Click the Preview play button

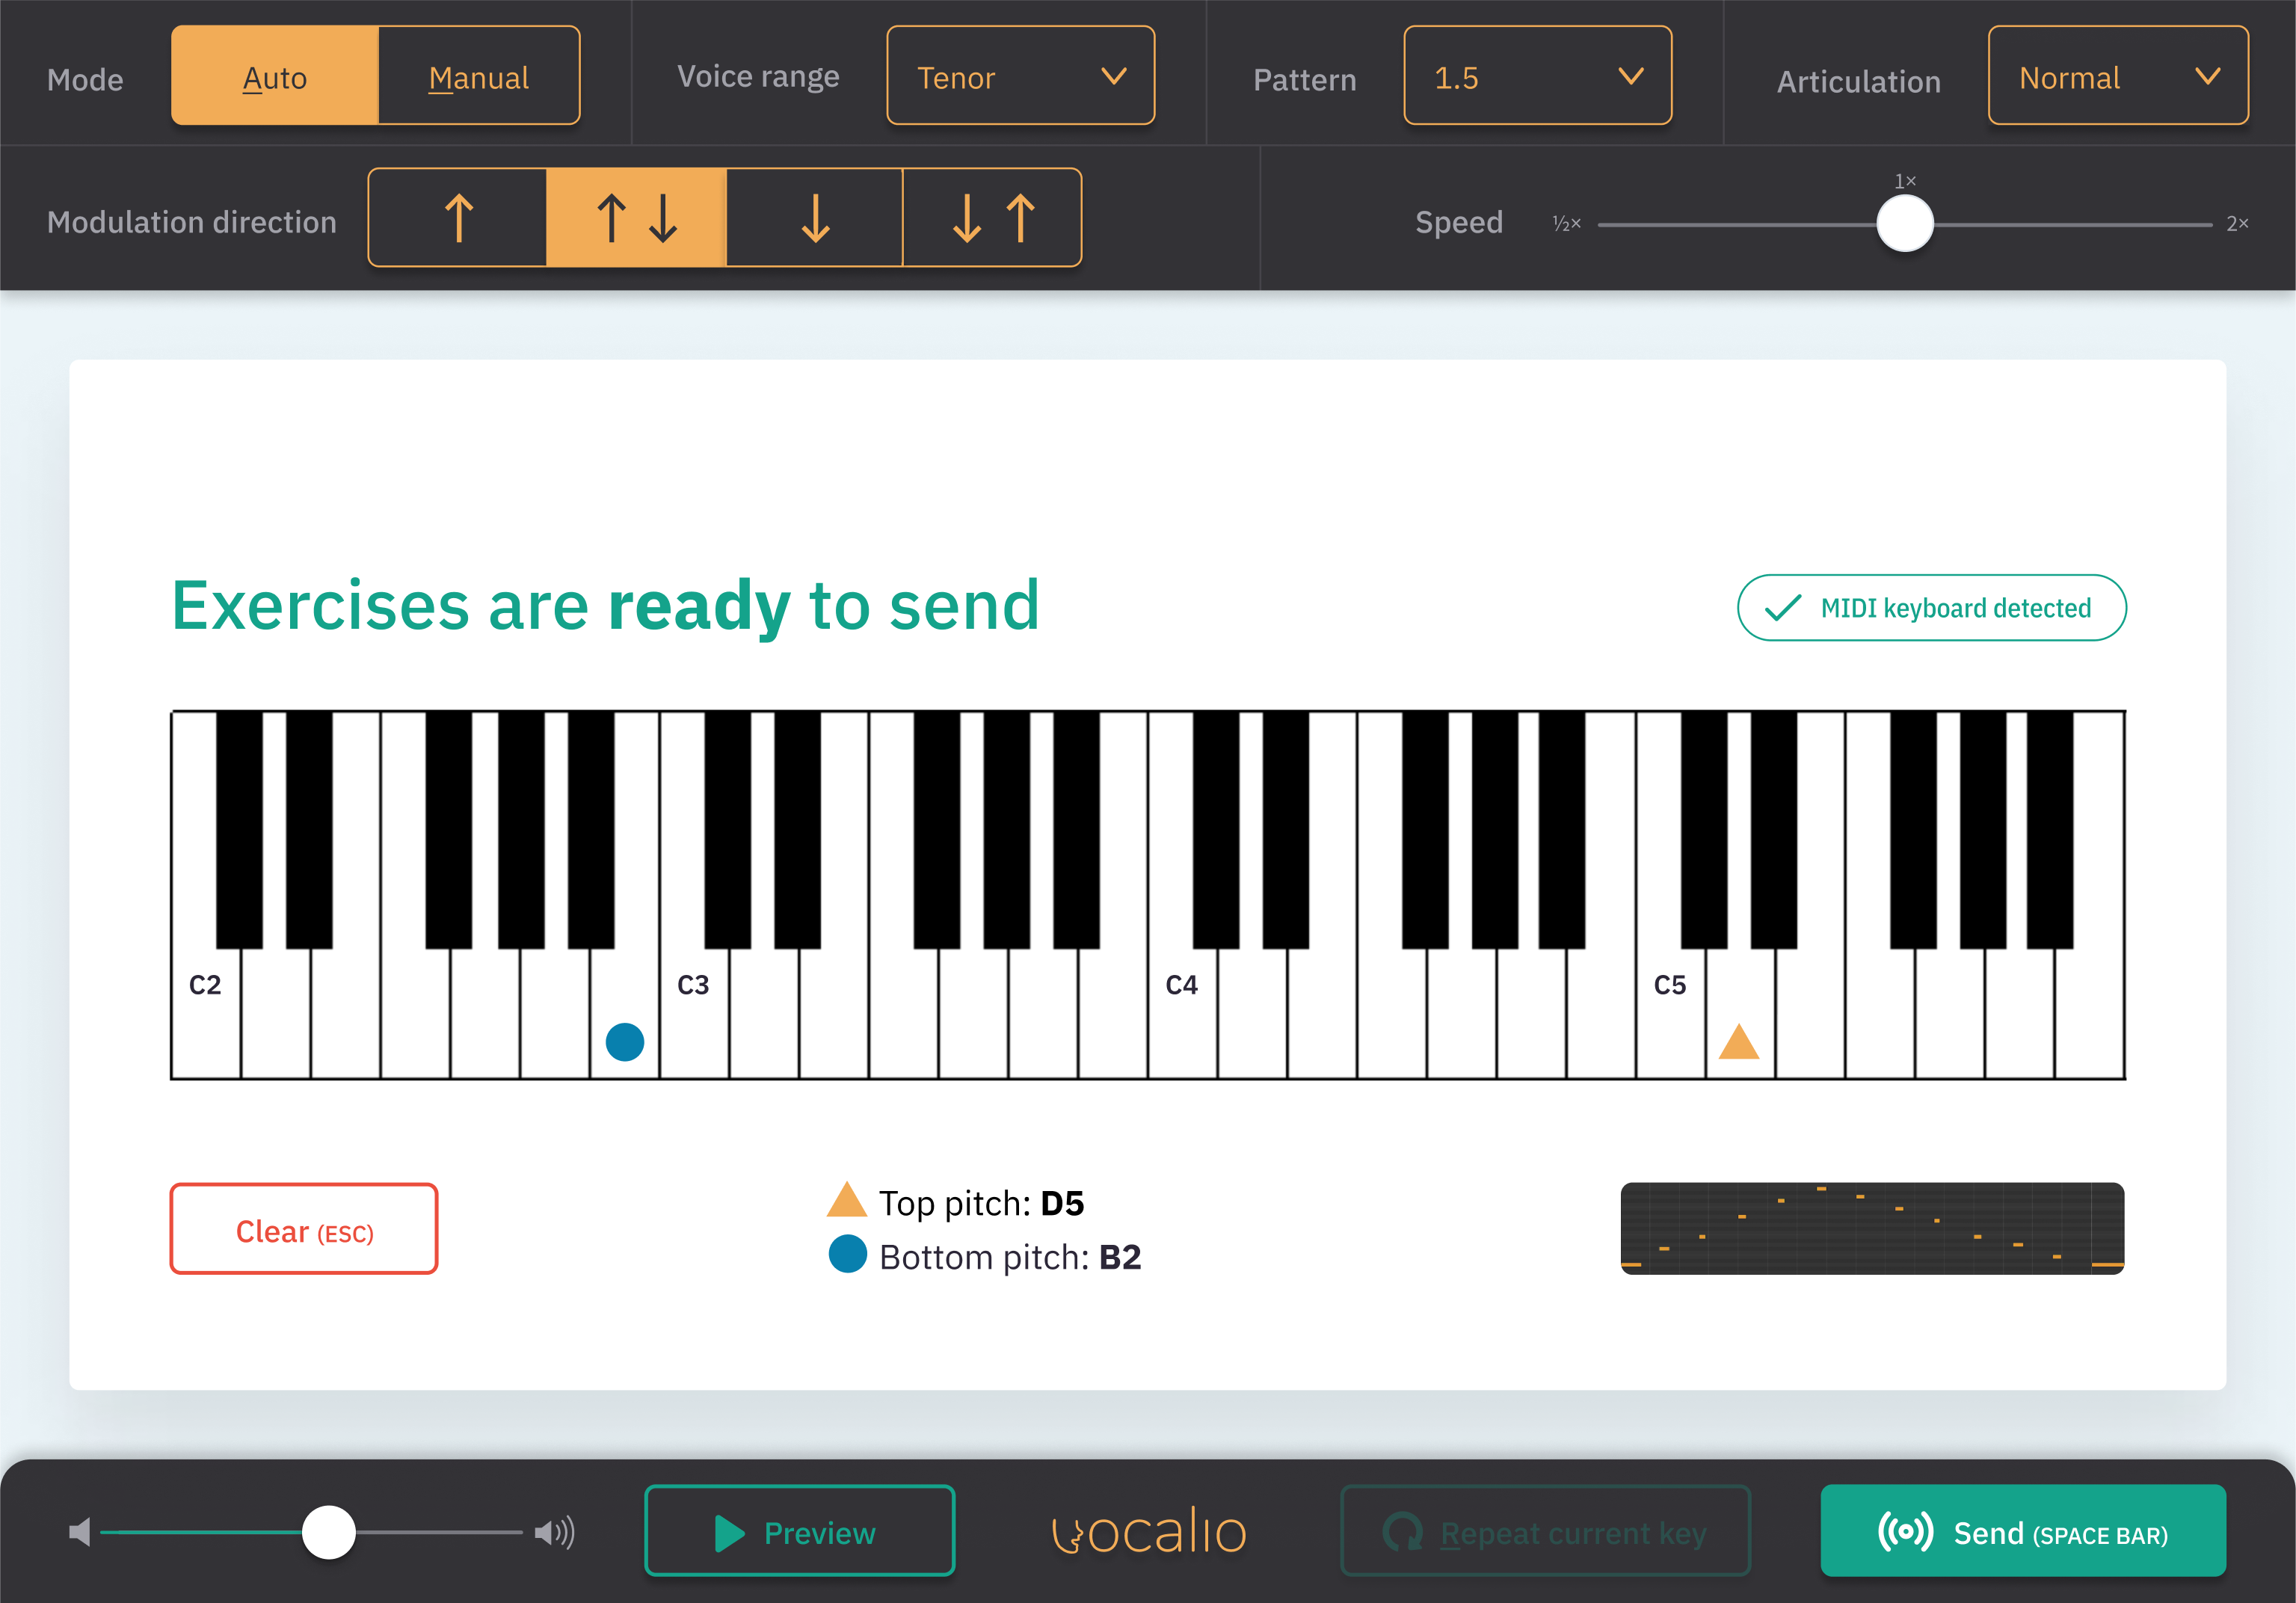(800, 1531)
